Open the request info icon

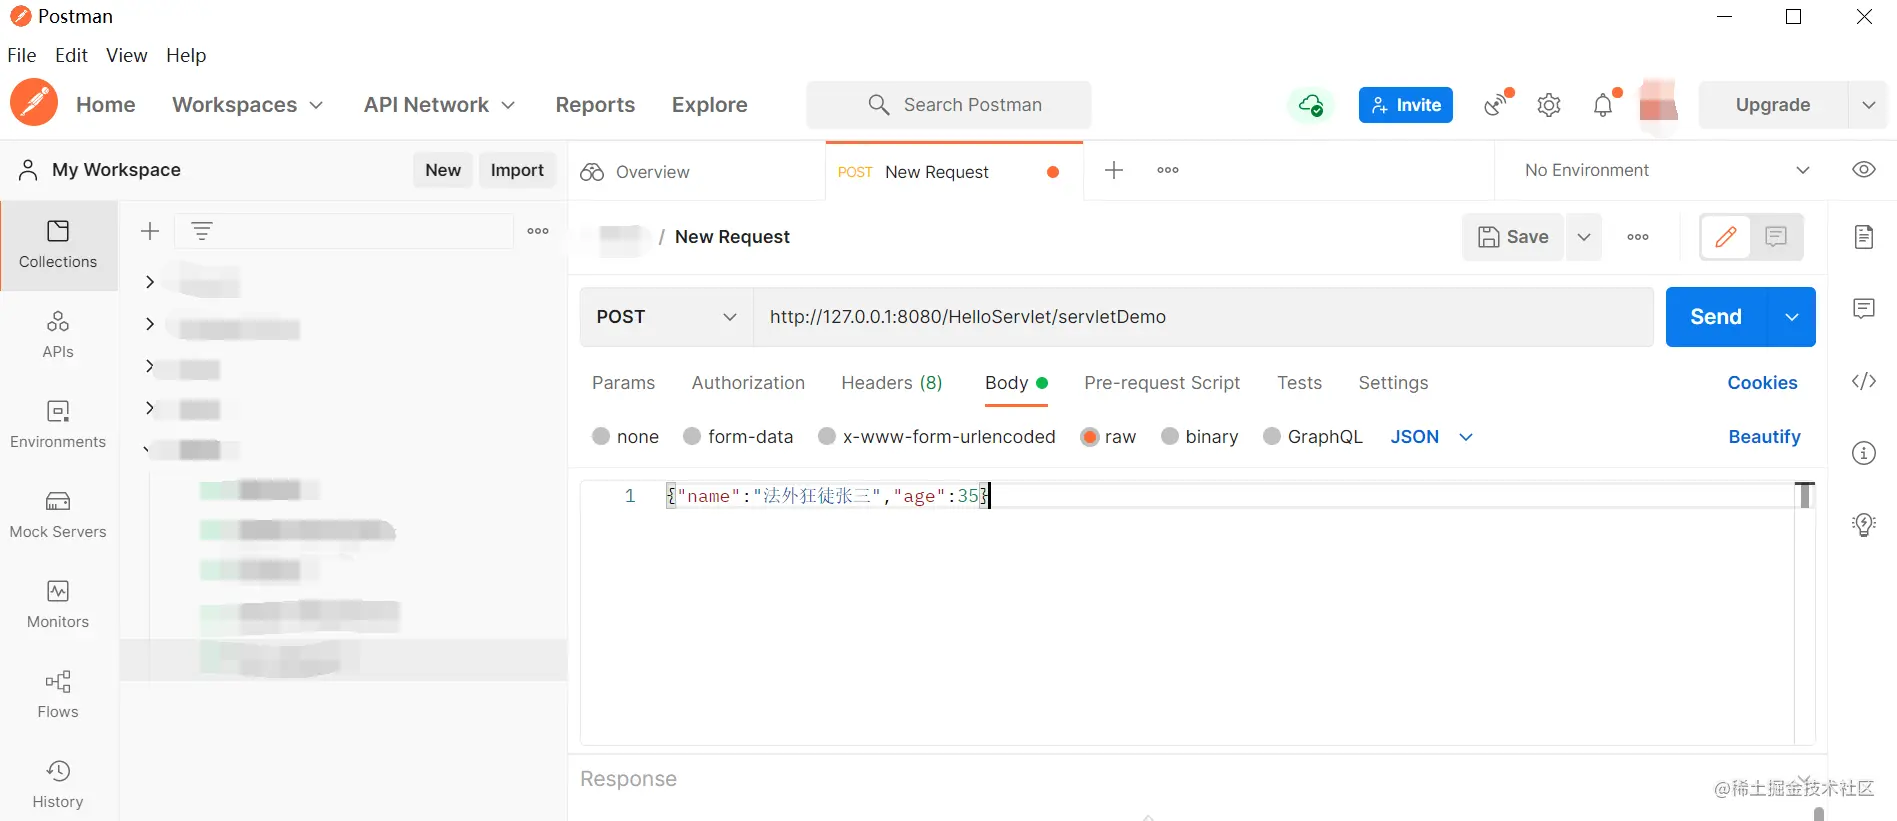tap(1864, 453)
